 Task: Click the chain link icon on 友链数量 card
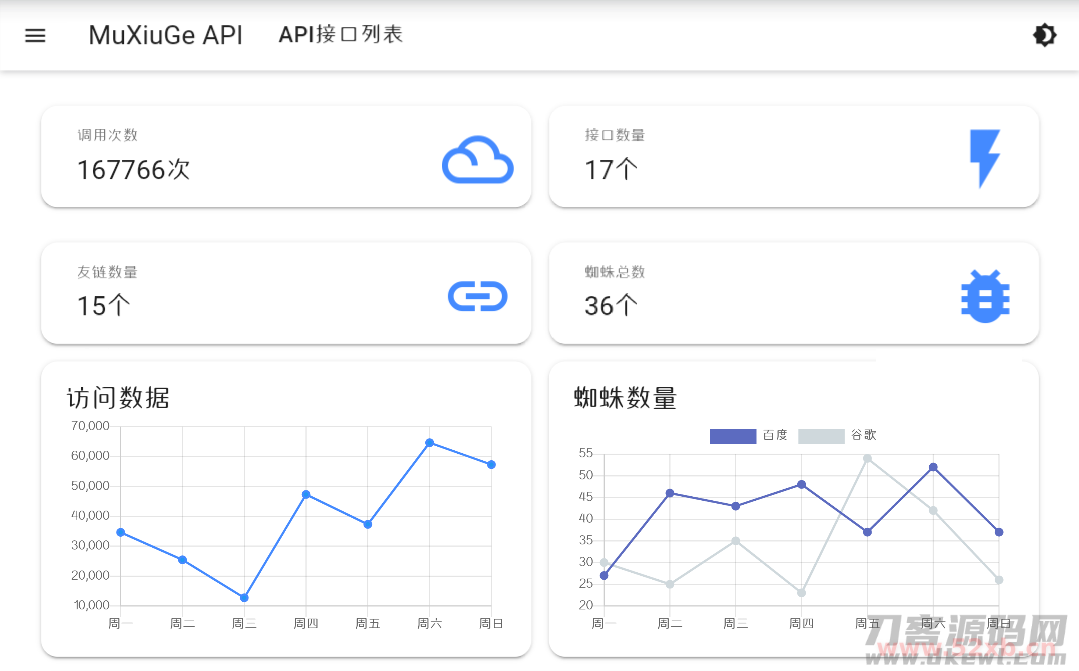[x=478, y=296]
